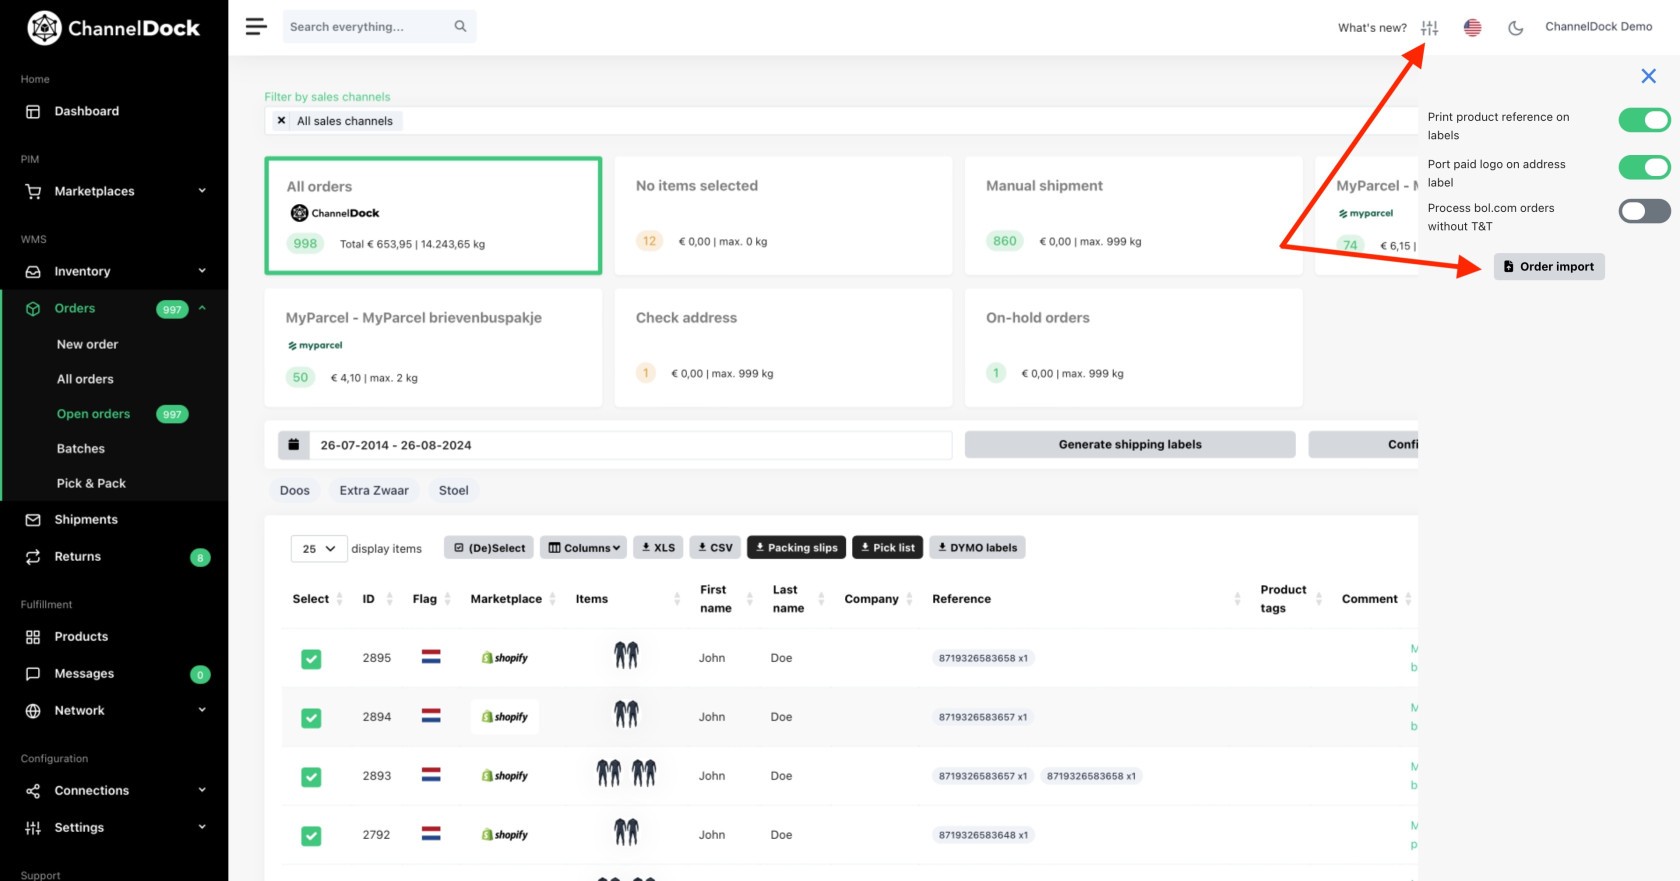Download Packing slips
The width and height of the screenshot is (1680, 881).
(796, 548)
